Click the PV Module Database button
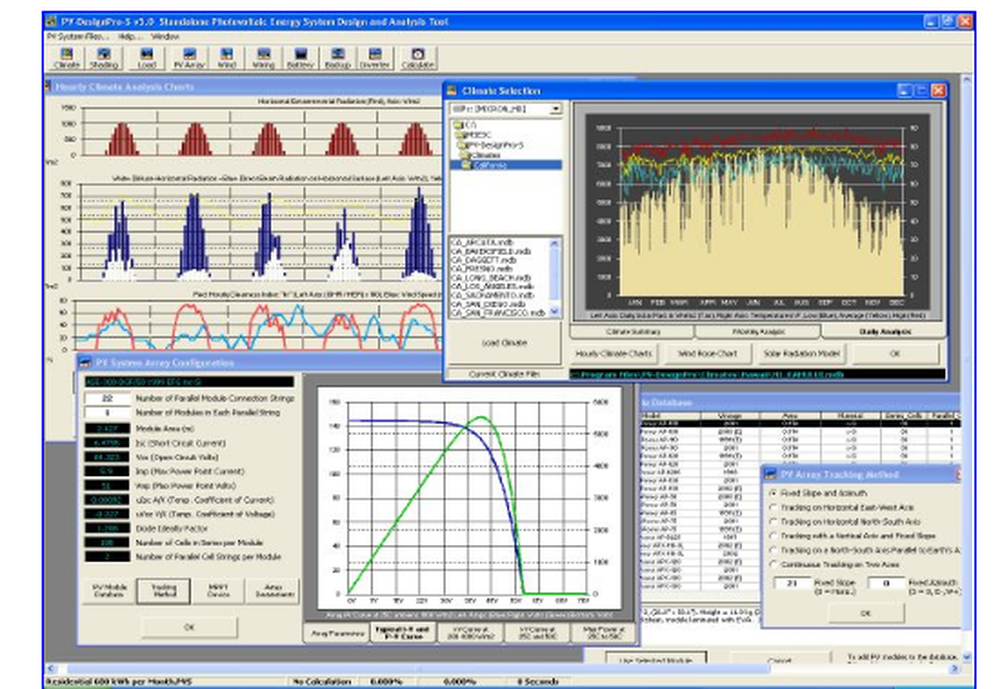Image resolution: width=1000 pixels, height=689 pixels. click(x=110, y=591)
